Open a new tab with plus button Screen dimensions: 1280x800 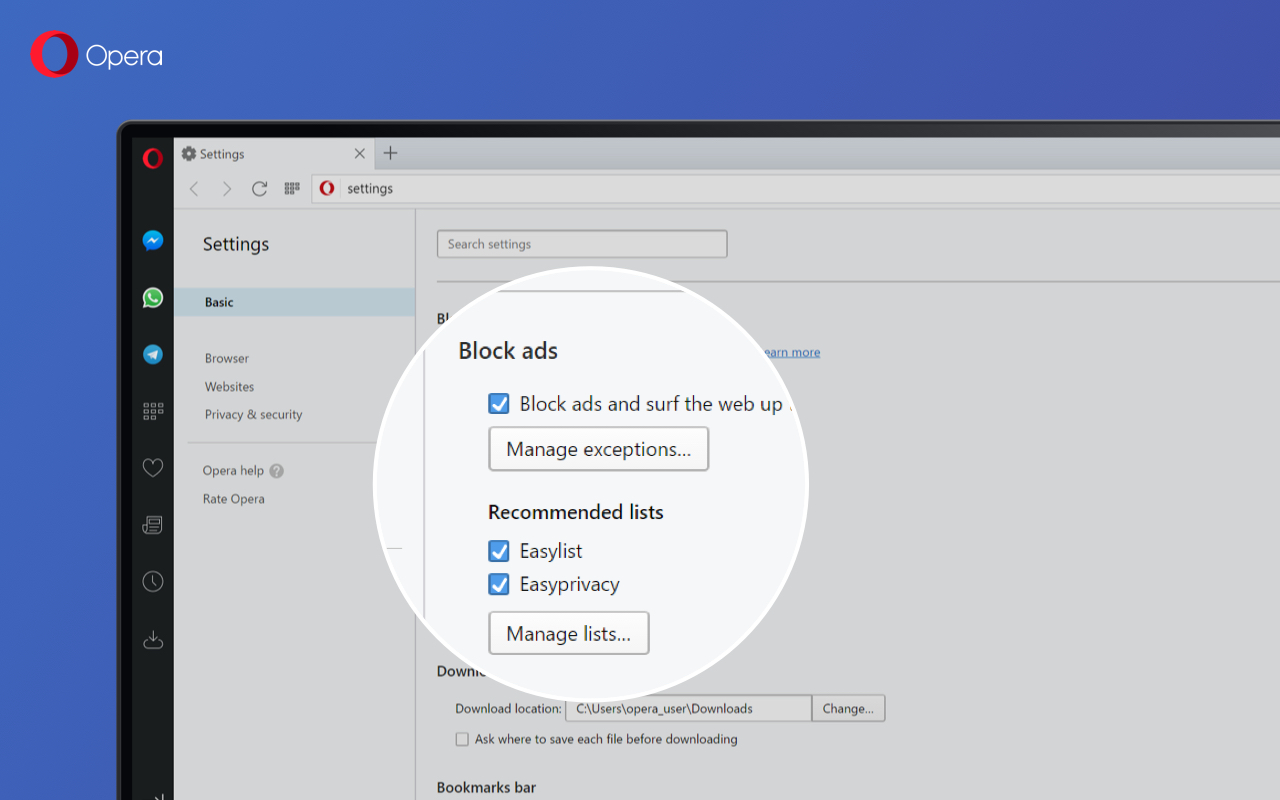[x=390, y=153]
